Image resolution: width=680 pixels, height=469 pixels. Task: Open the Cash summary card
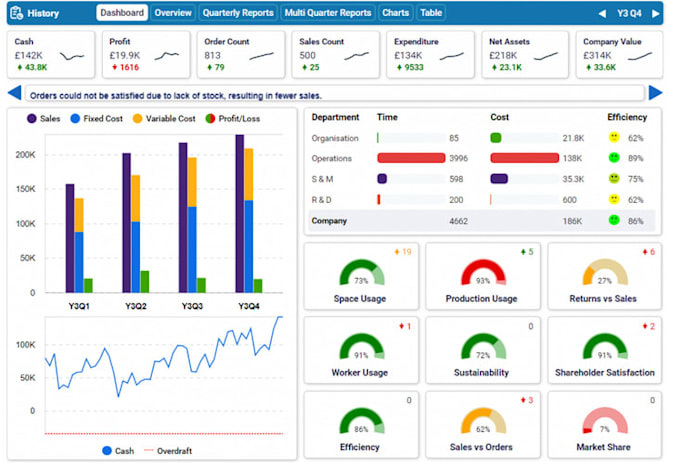pos(52,56)
